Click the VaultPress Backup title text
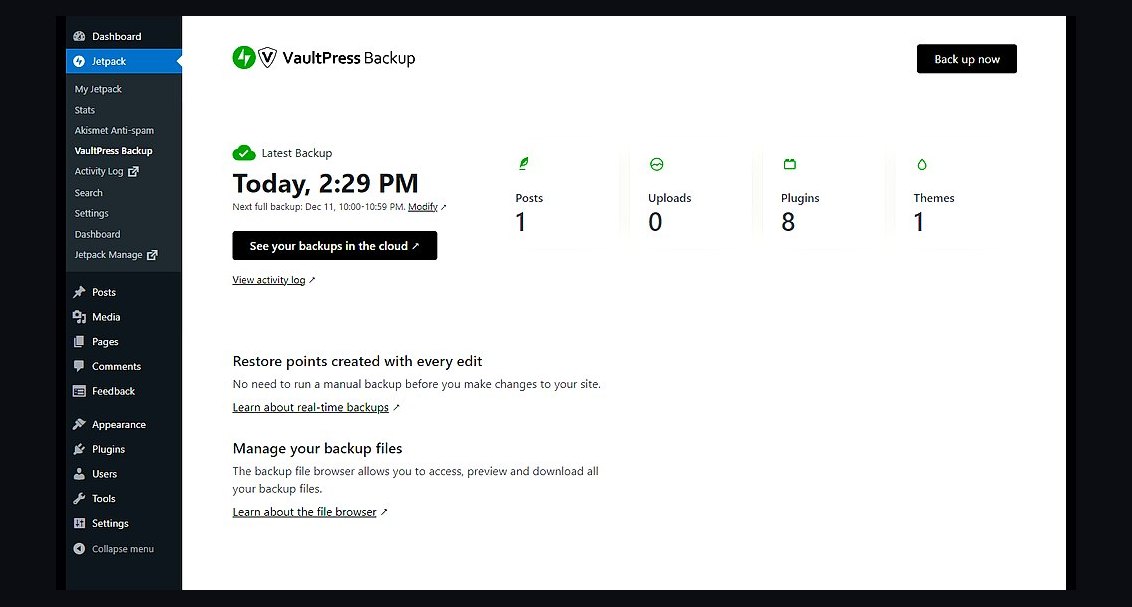The image size is (1132, 607). click(x=349, y=58)
